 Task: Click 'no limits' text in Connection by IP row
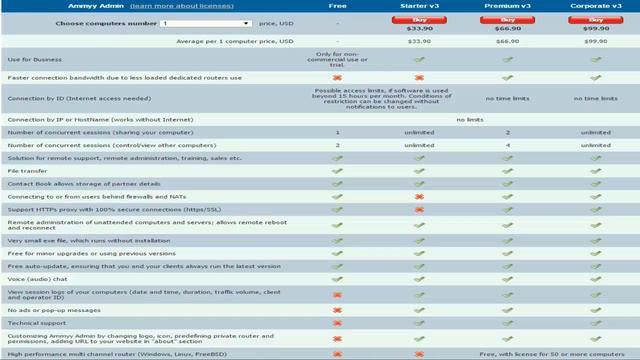pos(470,120)
